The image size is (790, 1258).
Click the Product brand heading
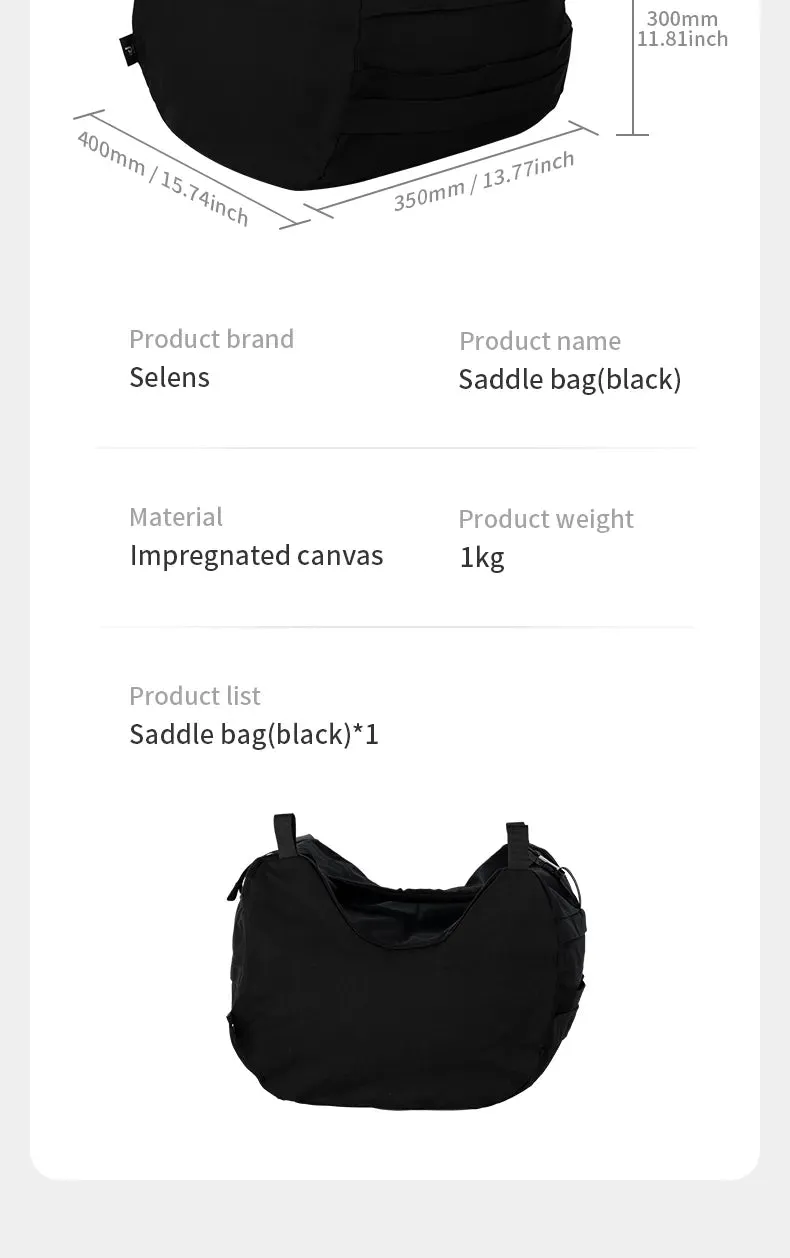pos(211,339)
